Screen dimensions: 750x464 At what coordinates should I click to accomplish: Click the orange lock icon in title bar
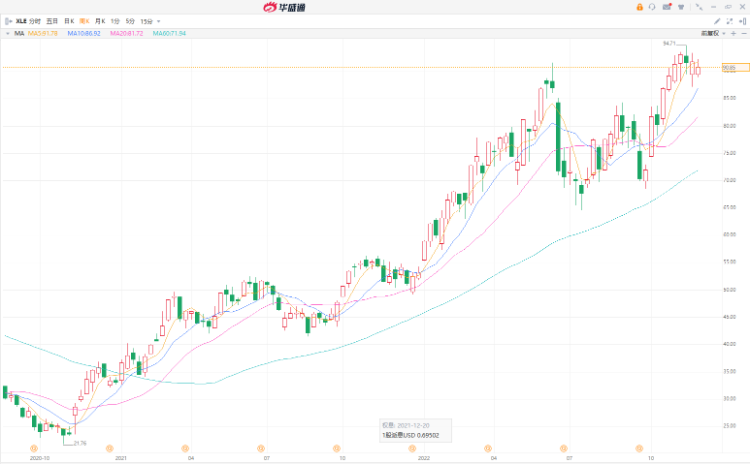[x=639, y=6]
